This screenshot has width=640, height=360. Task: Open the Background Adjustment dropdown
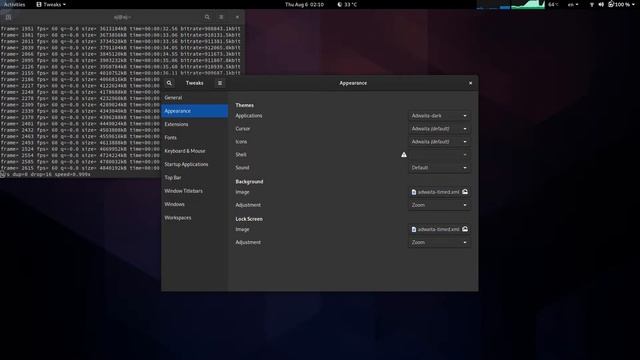[439, 205]
